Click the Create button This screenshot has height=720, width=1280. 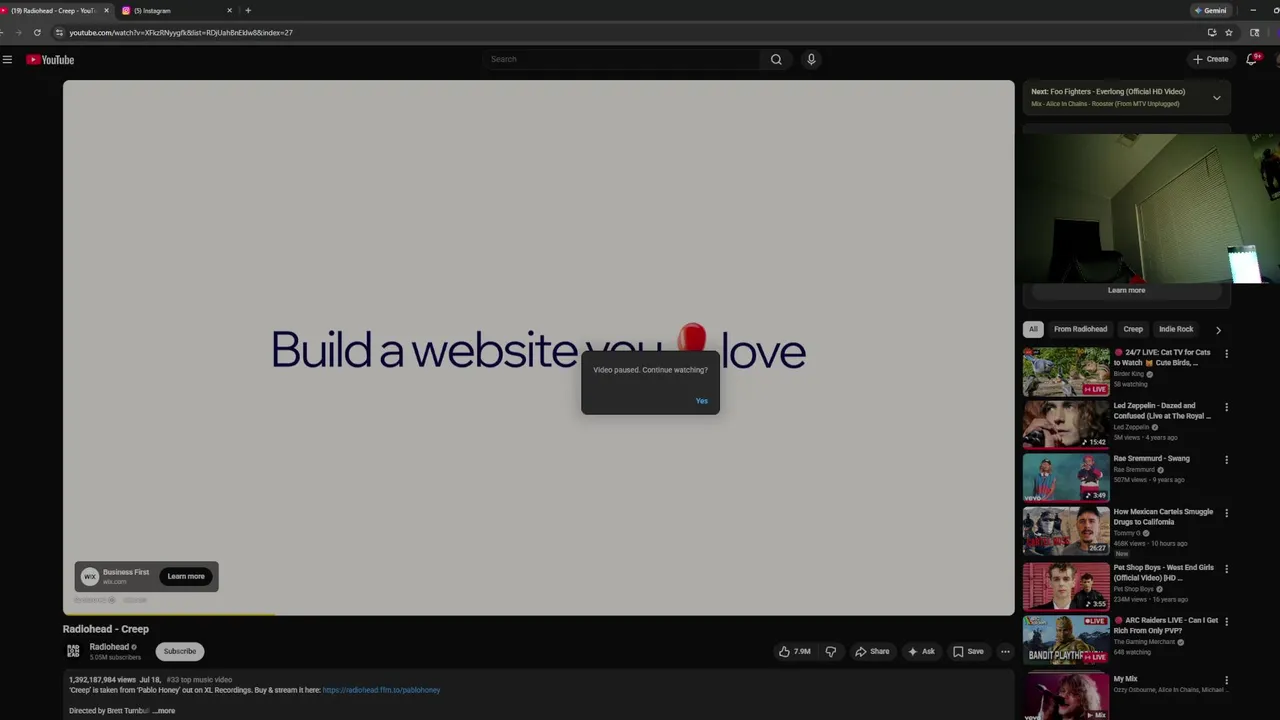(1210, 59)
